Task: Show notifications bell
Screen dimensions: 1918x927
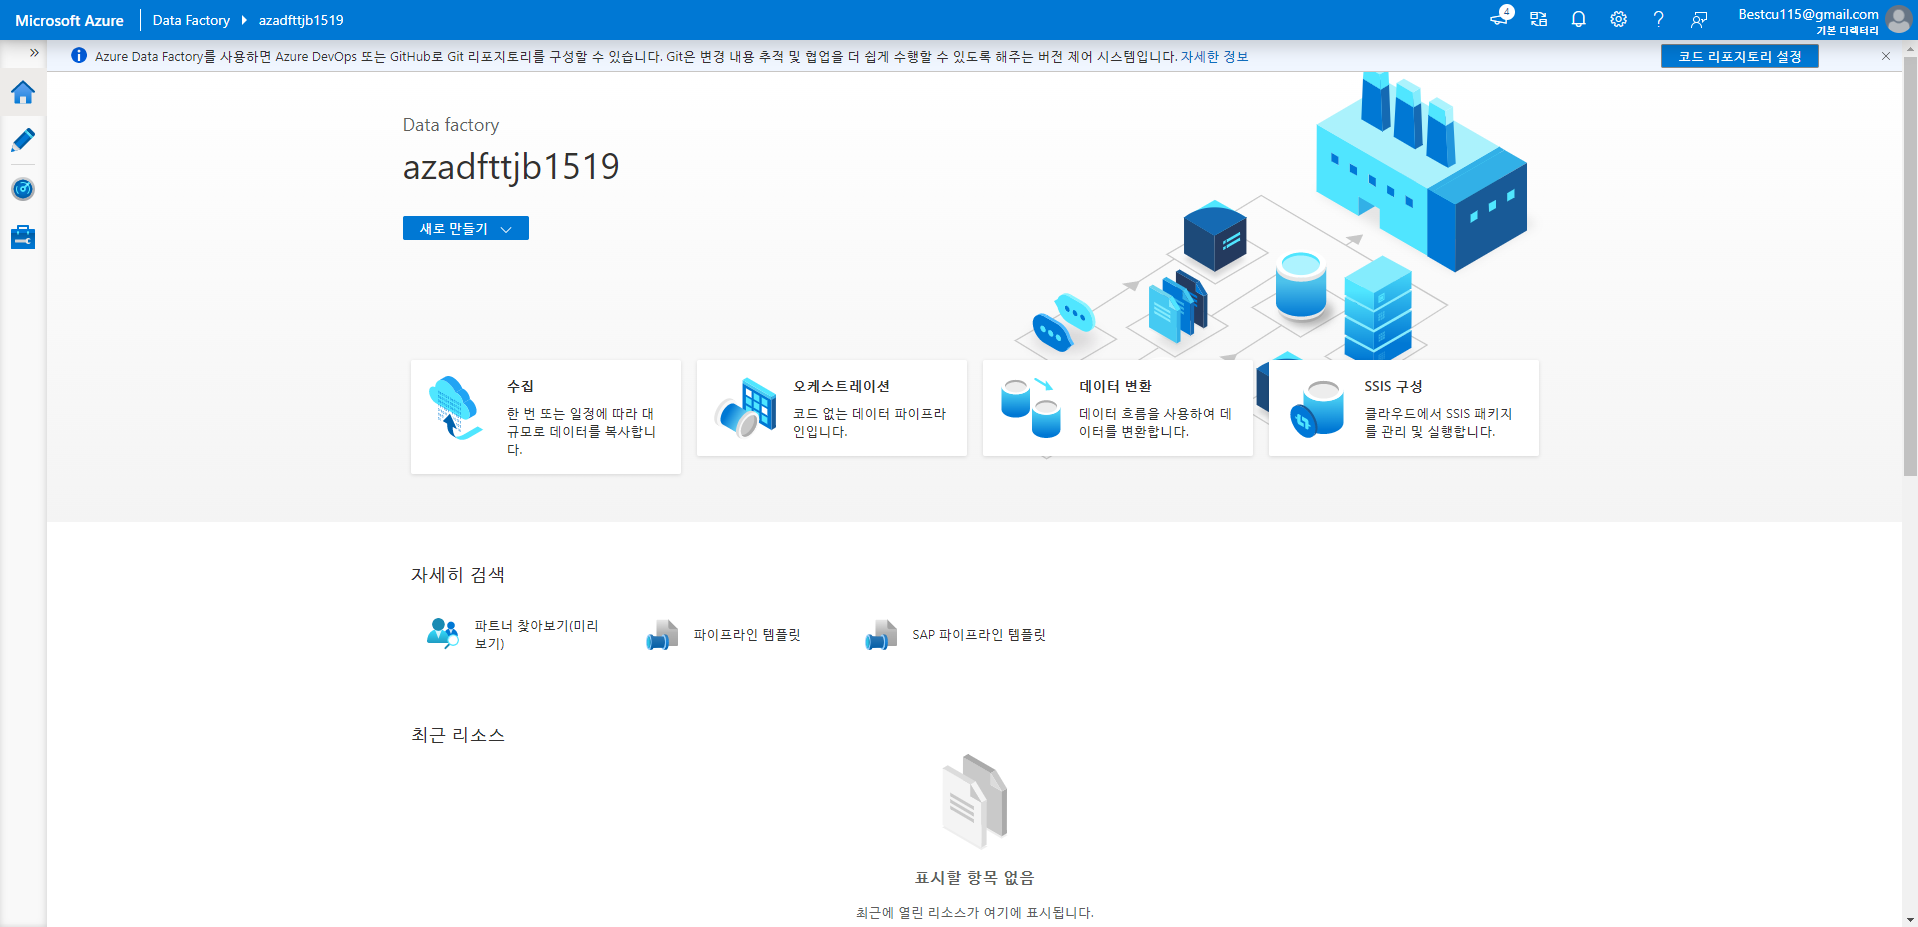Action: [x=1579, y=19]
